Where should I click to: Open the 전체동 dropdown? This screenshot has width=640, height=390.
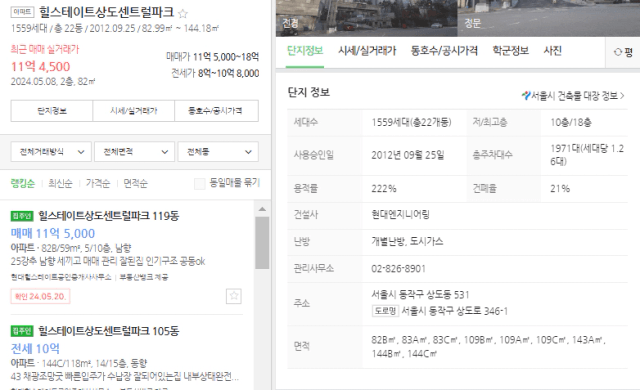click(x=218, y=152)
